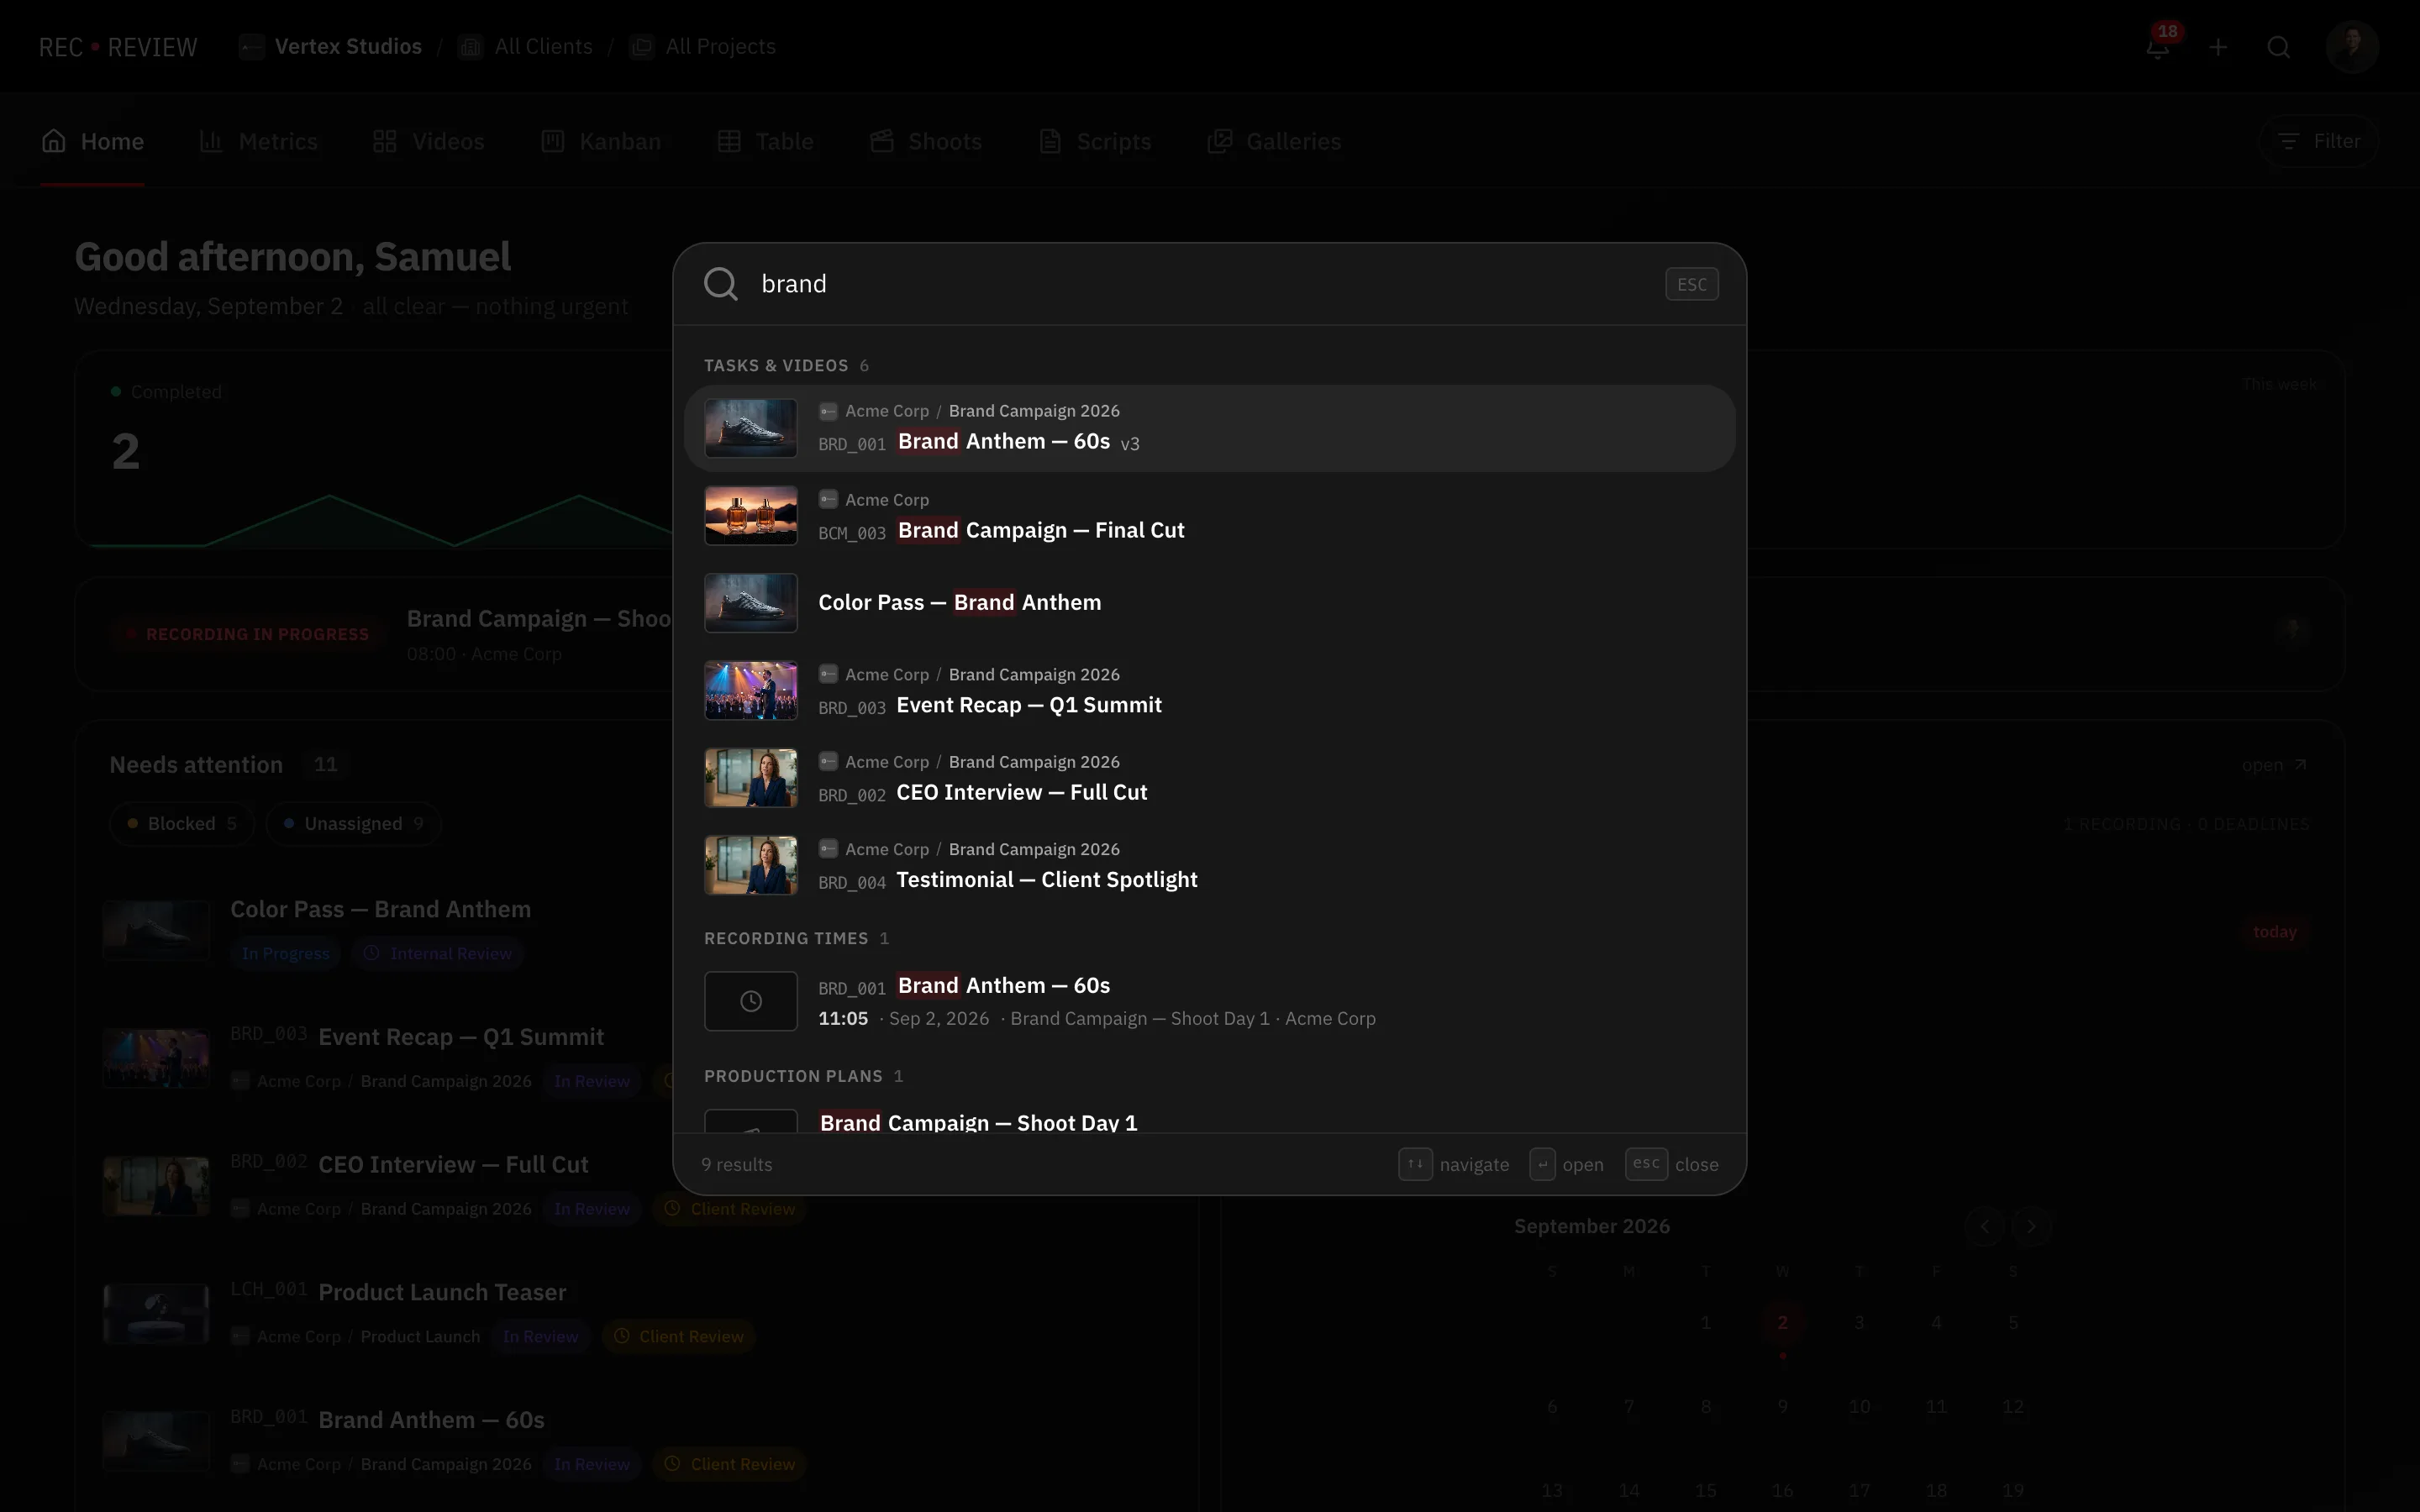Click the search field containing 'brand'
Image resolution: width=2420 pixels, height=1512 pixels.
point(1200,284)
